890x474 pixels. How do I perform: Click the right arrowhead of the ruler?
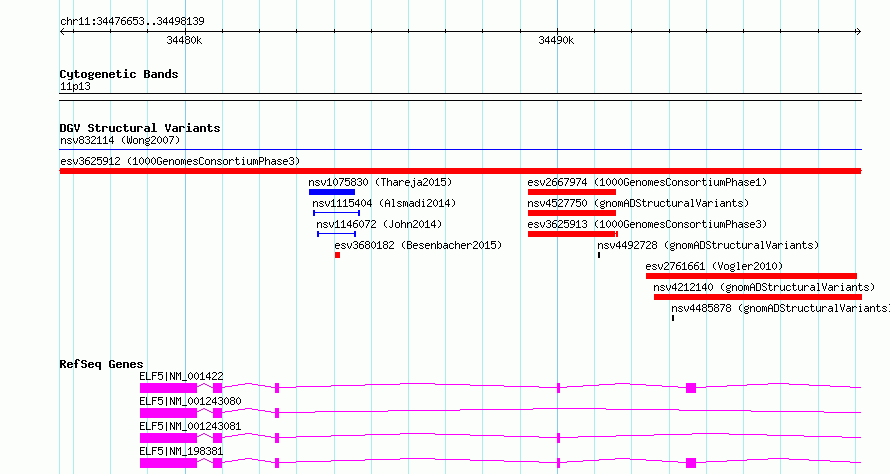859,32
